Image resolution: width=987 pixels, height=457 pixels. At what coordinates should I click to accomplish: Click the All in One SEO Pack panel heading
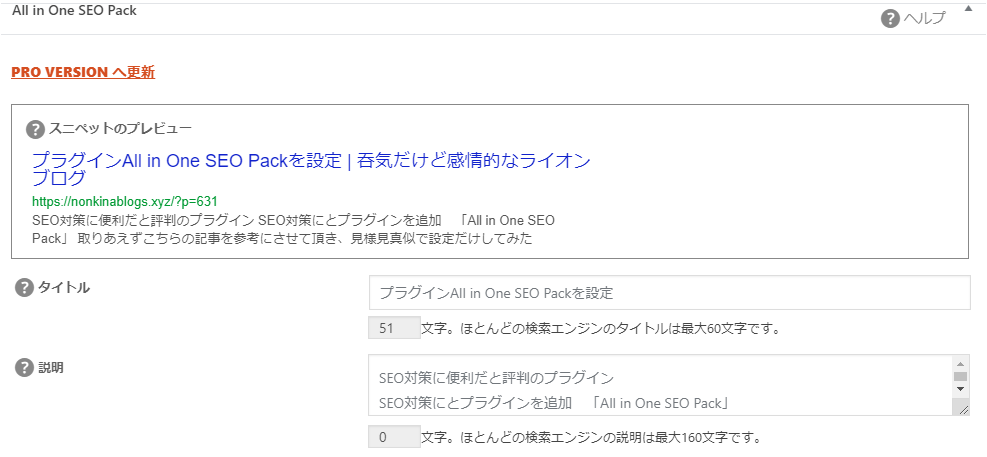point(74,10)
